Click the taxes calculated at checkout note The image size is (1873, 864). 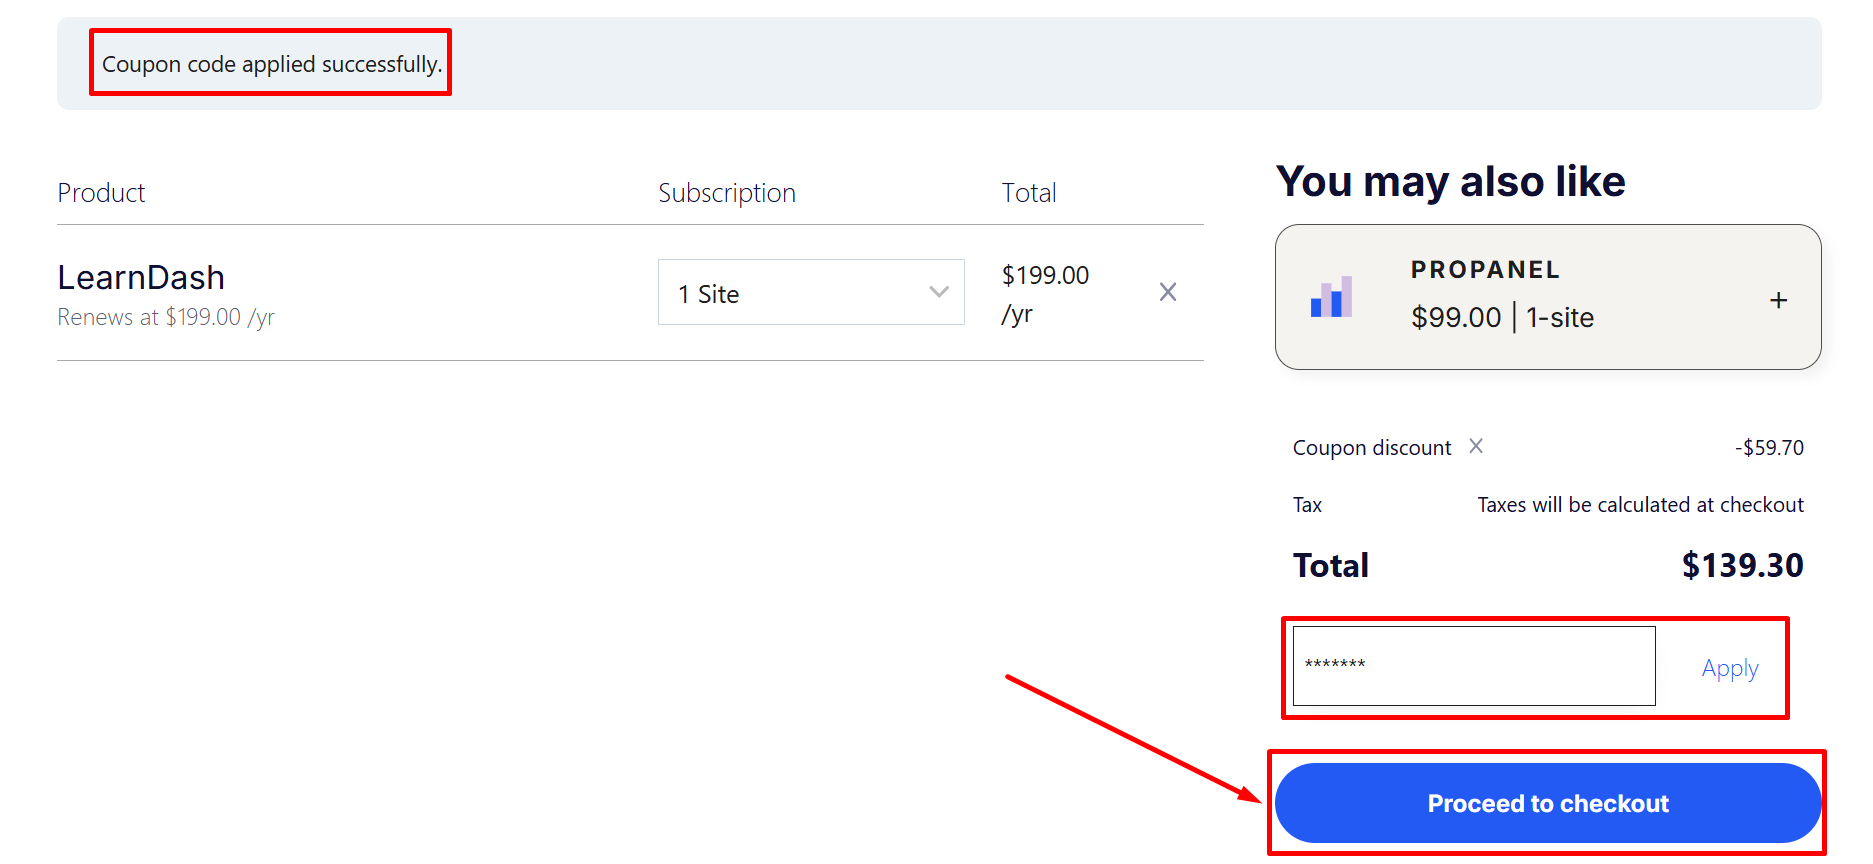pos(1640,505)
